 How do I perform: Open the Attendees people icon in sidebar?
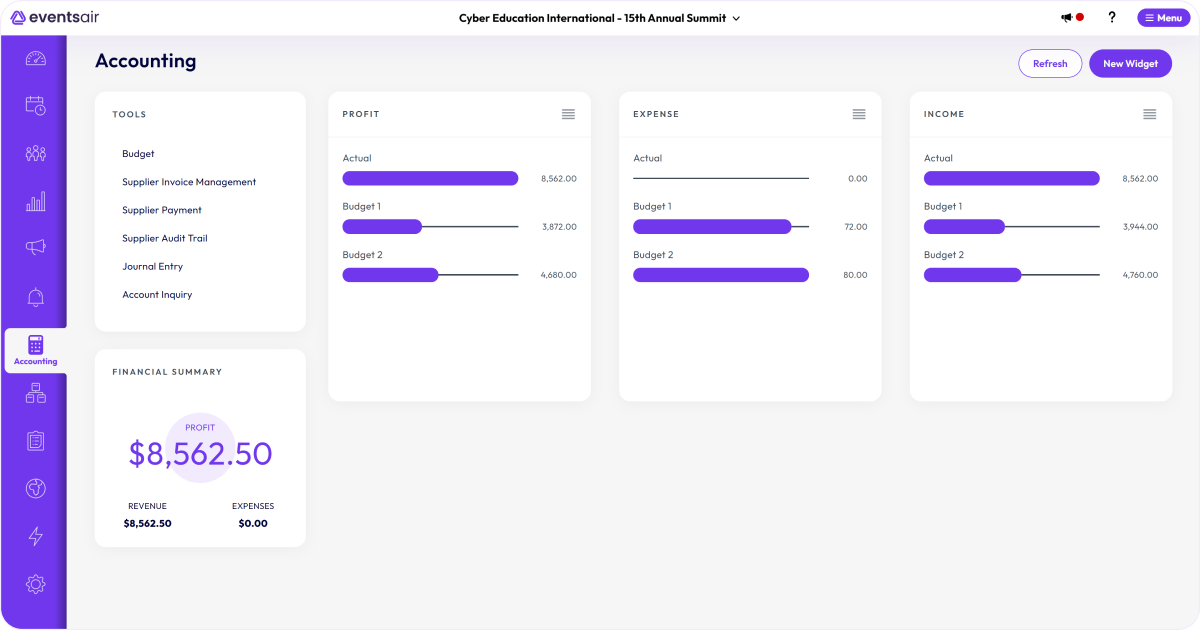pos(36,153)
